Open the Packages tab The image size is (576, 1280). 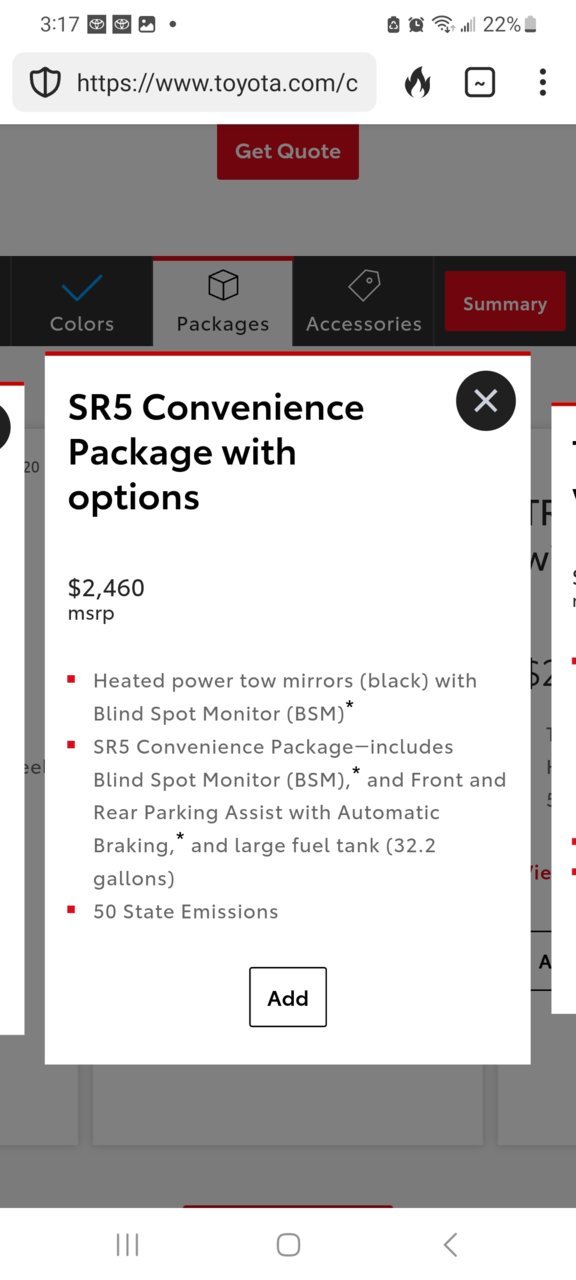tap(223, 302)
